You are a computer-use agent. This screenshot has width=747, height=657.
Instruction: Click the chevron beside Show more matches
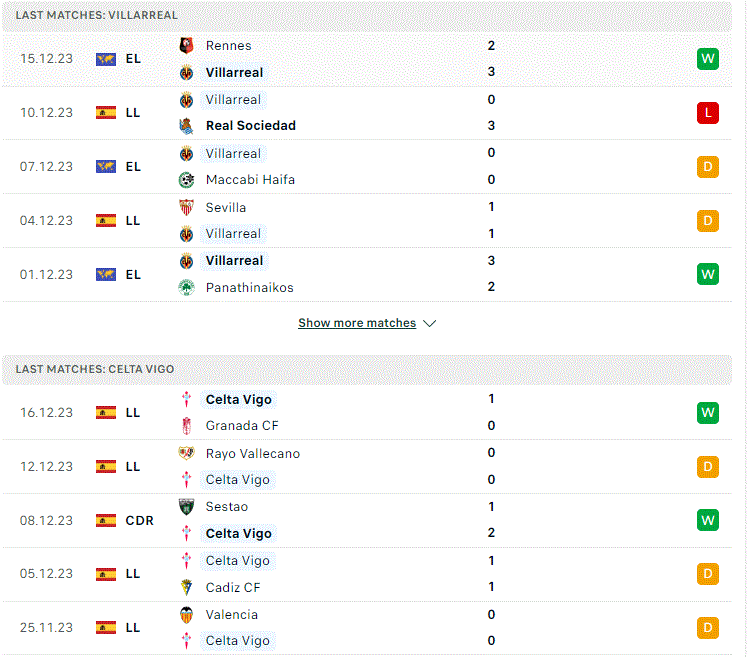[x=430, y=323]
